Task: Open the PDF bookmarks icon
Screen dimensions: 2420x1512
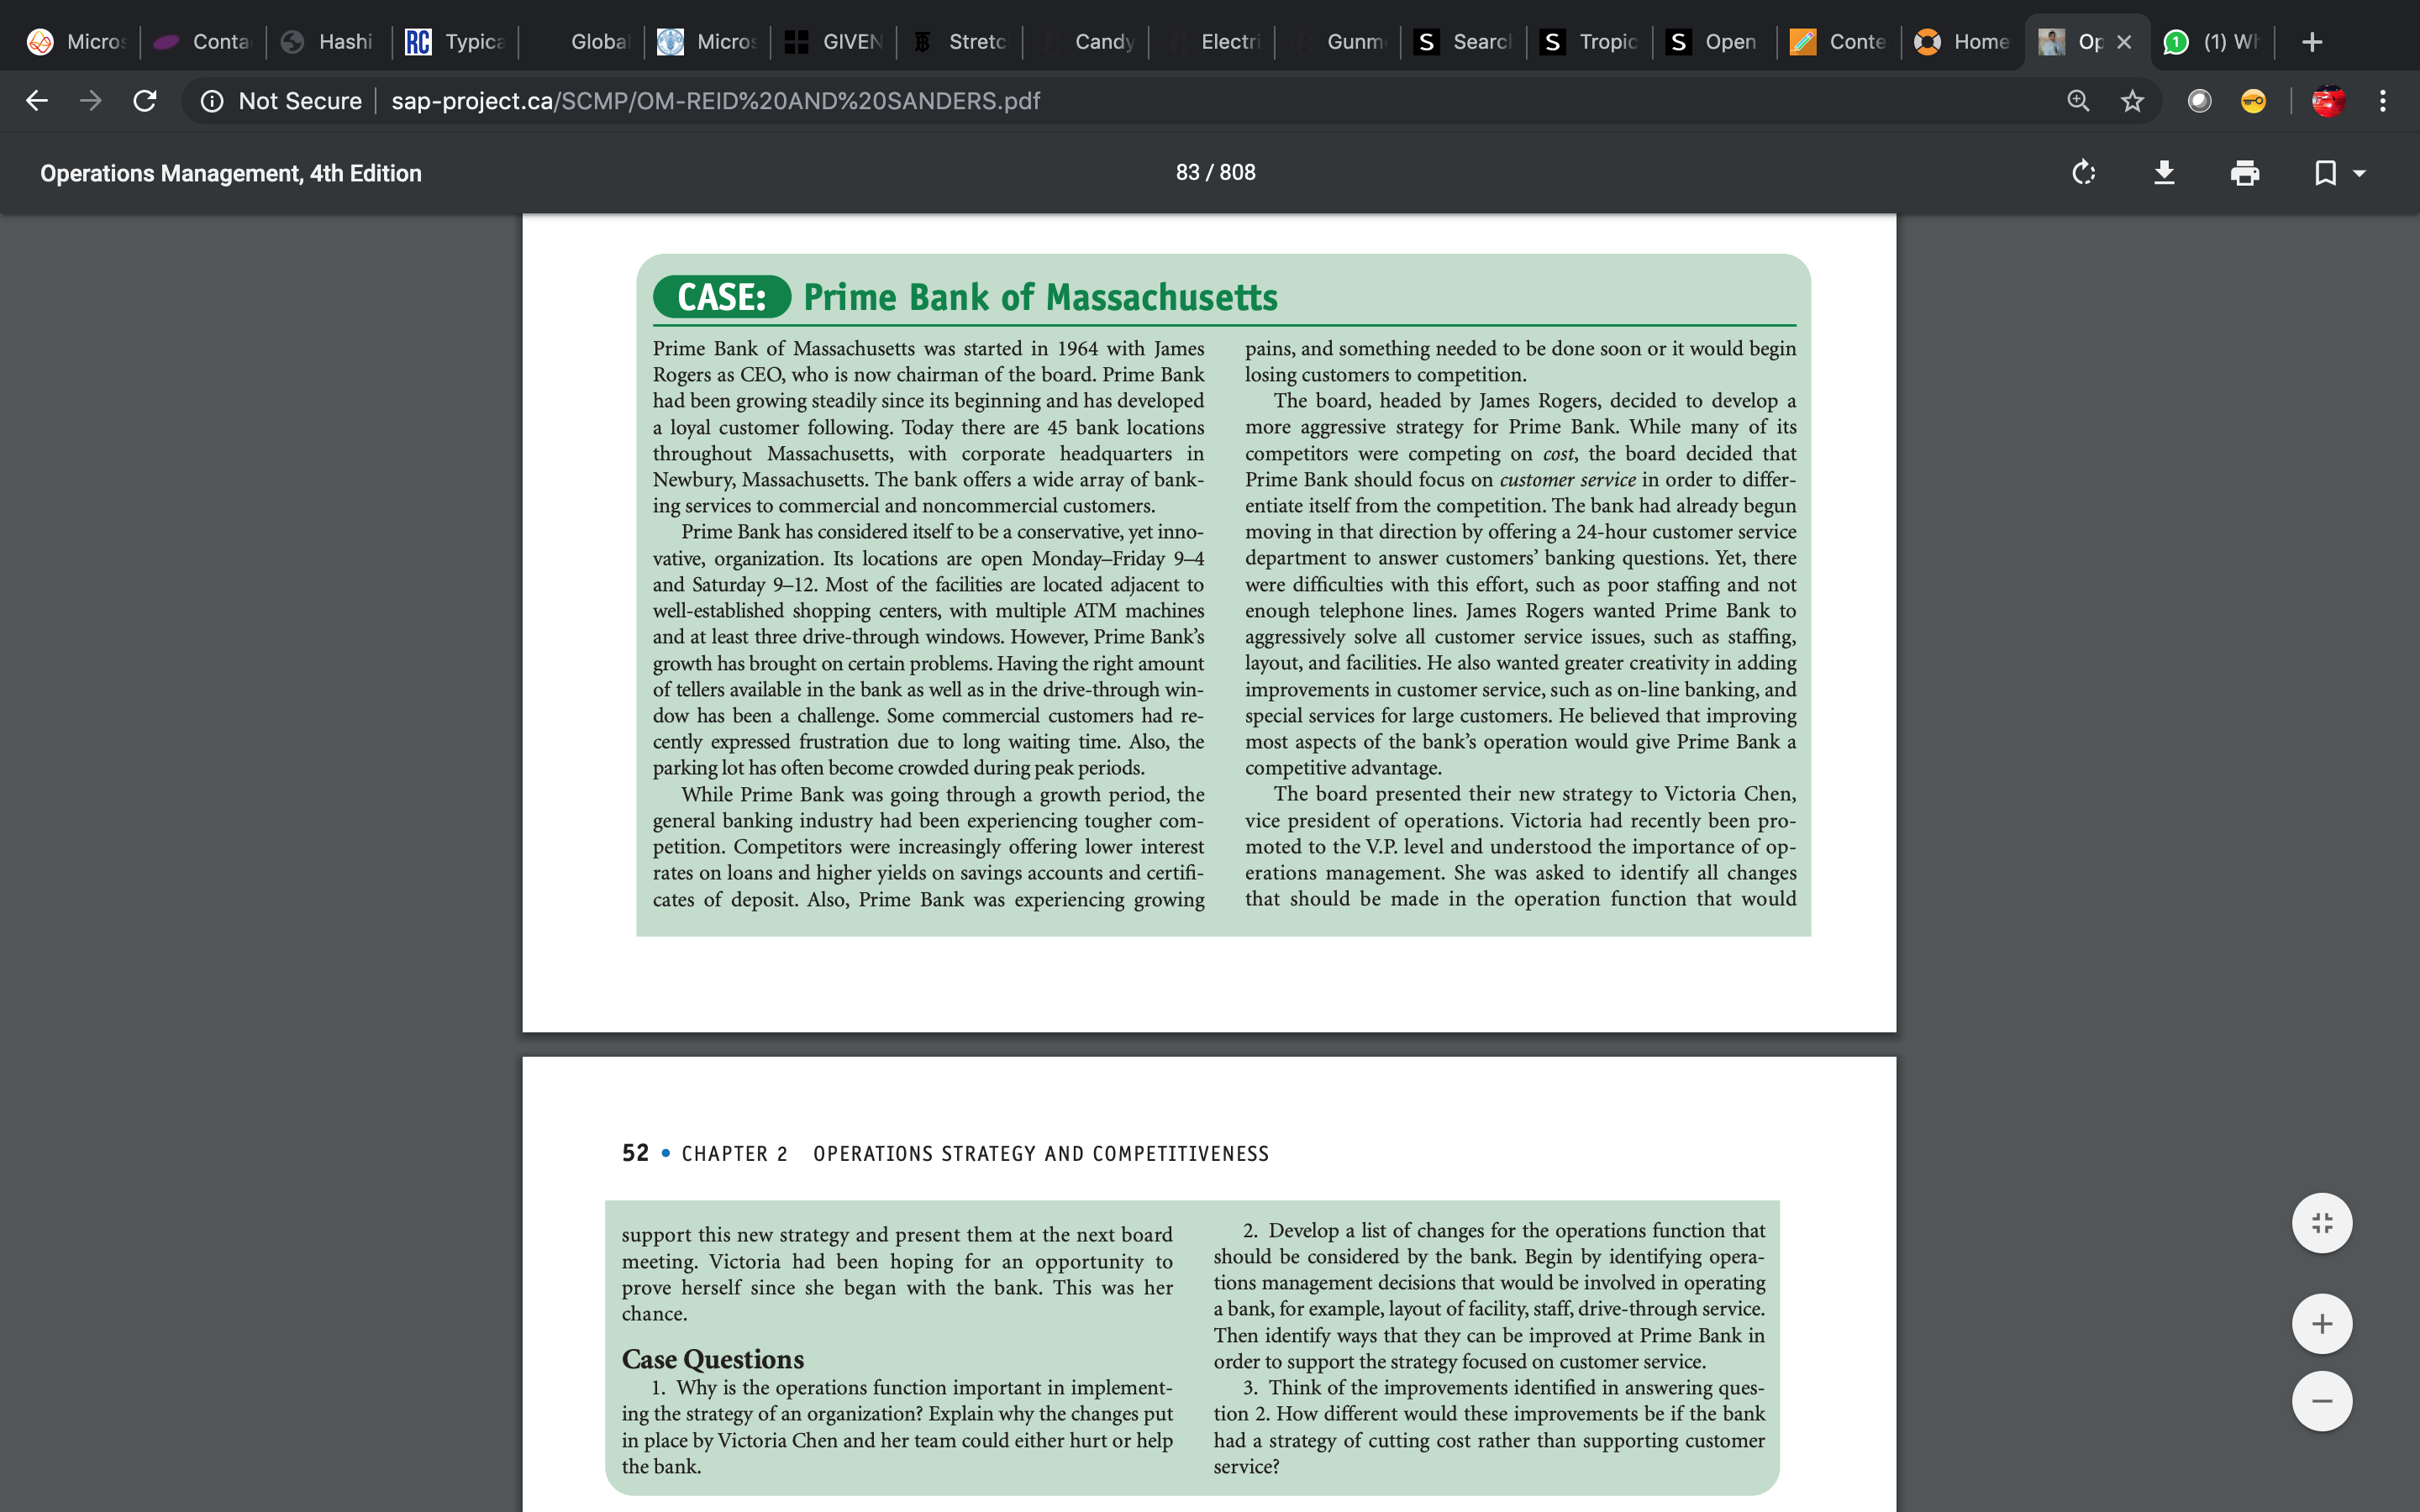Action: [2326, 173]
